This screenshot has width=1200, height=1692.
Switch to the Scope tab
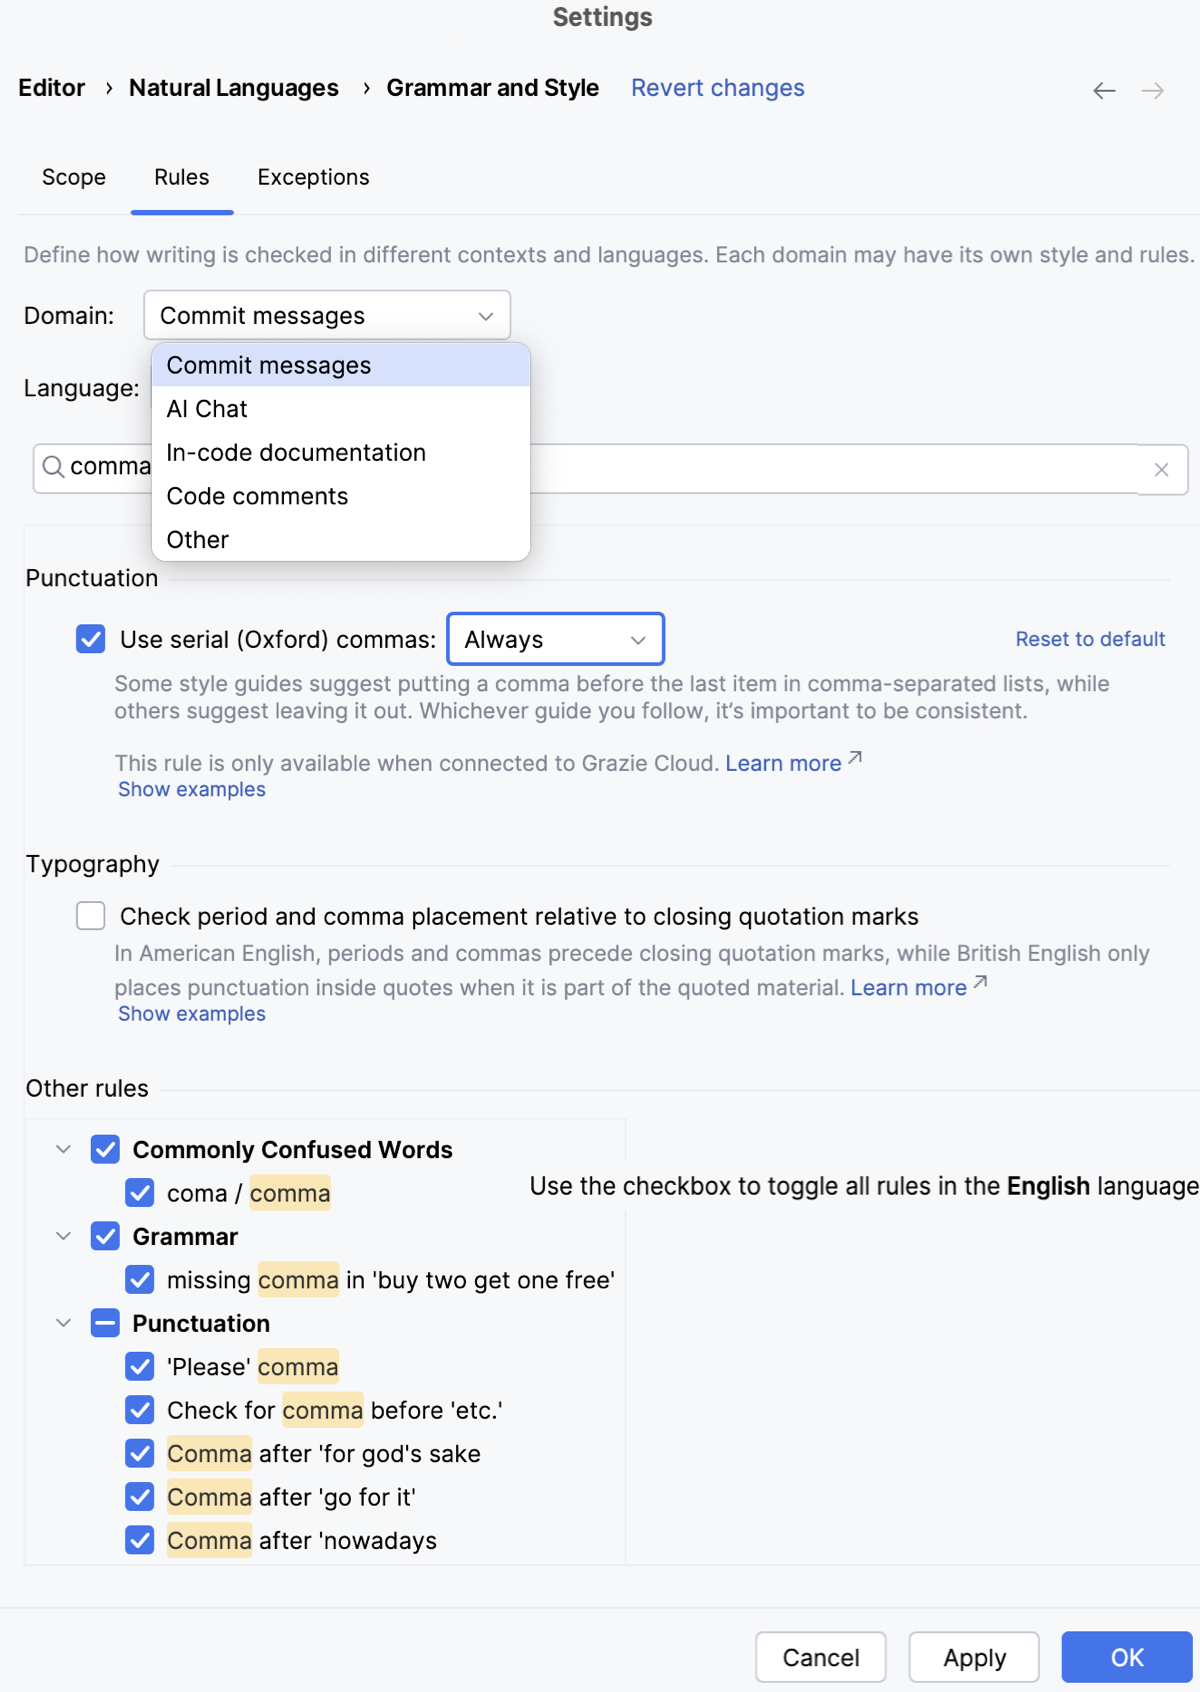click(73, 177)
